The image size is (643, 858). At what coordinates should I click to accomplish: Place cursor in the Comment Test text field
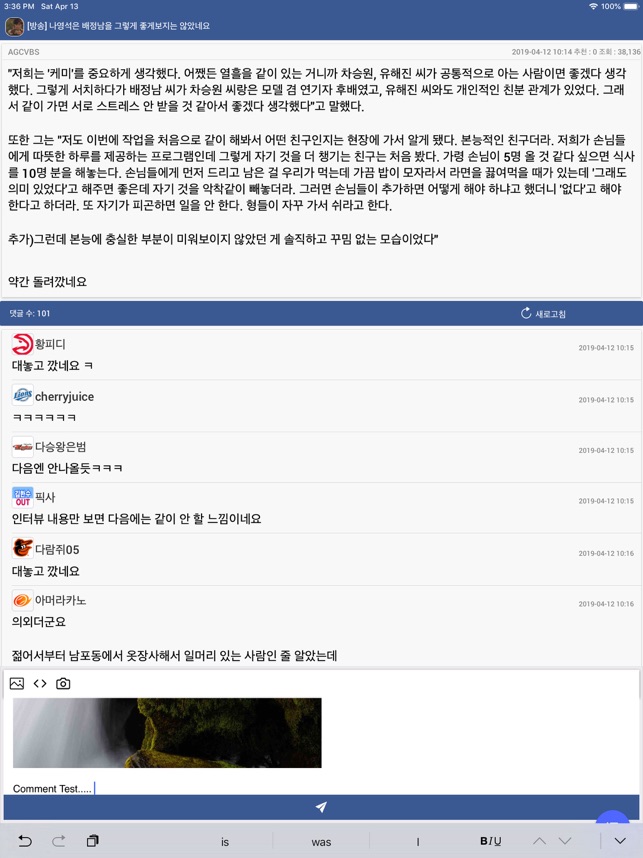(321, 789)
